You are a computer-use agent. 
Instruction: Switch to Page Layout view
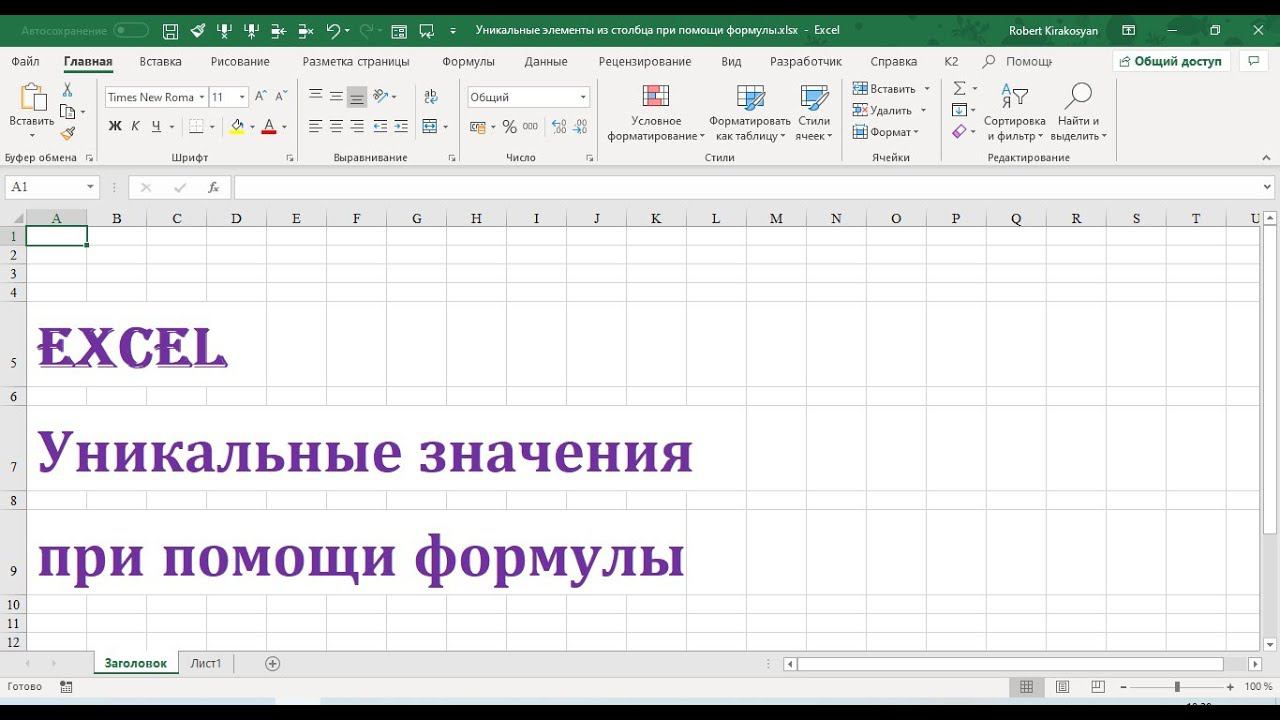coord(1062,687)
